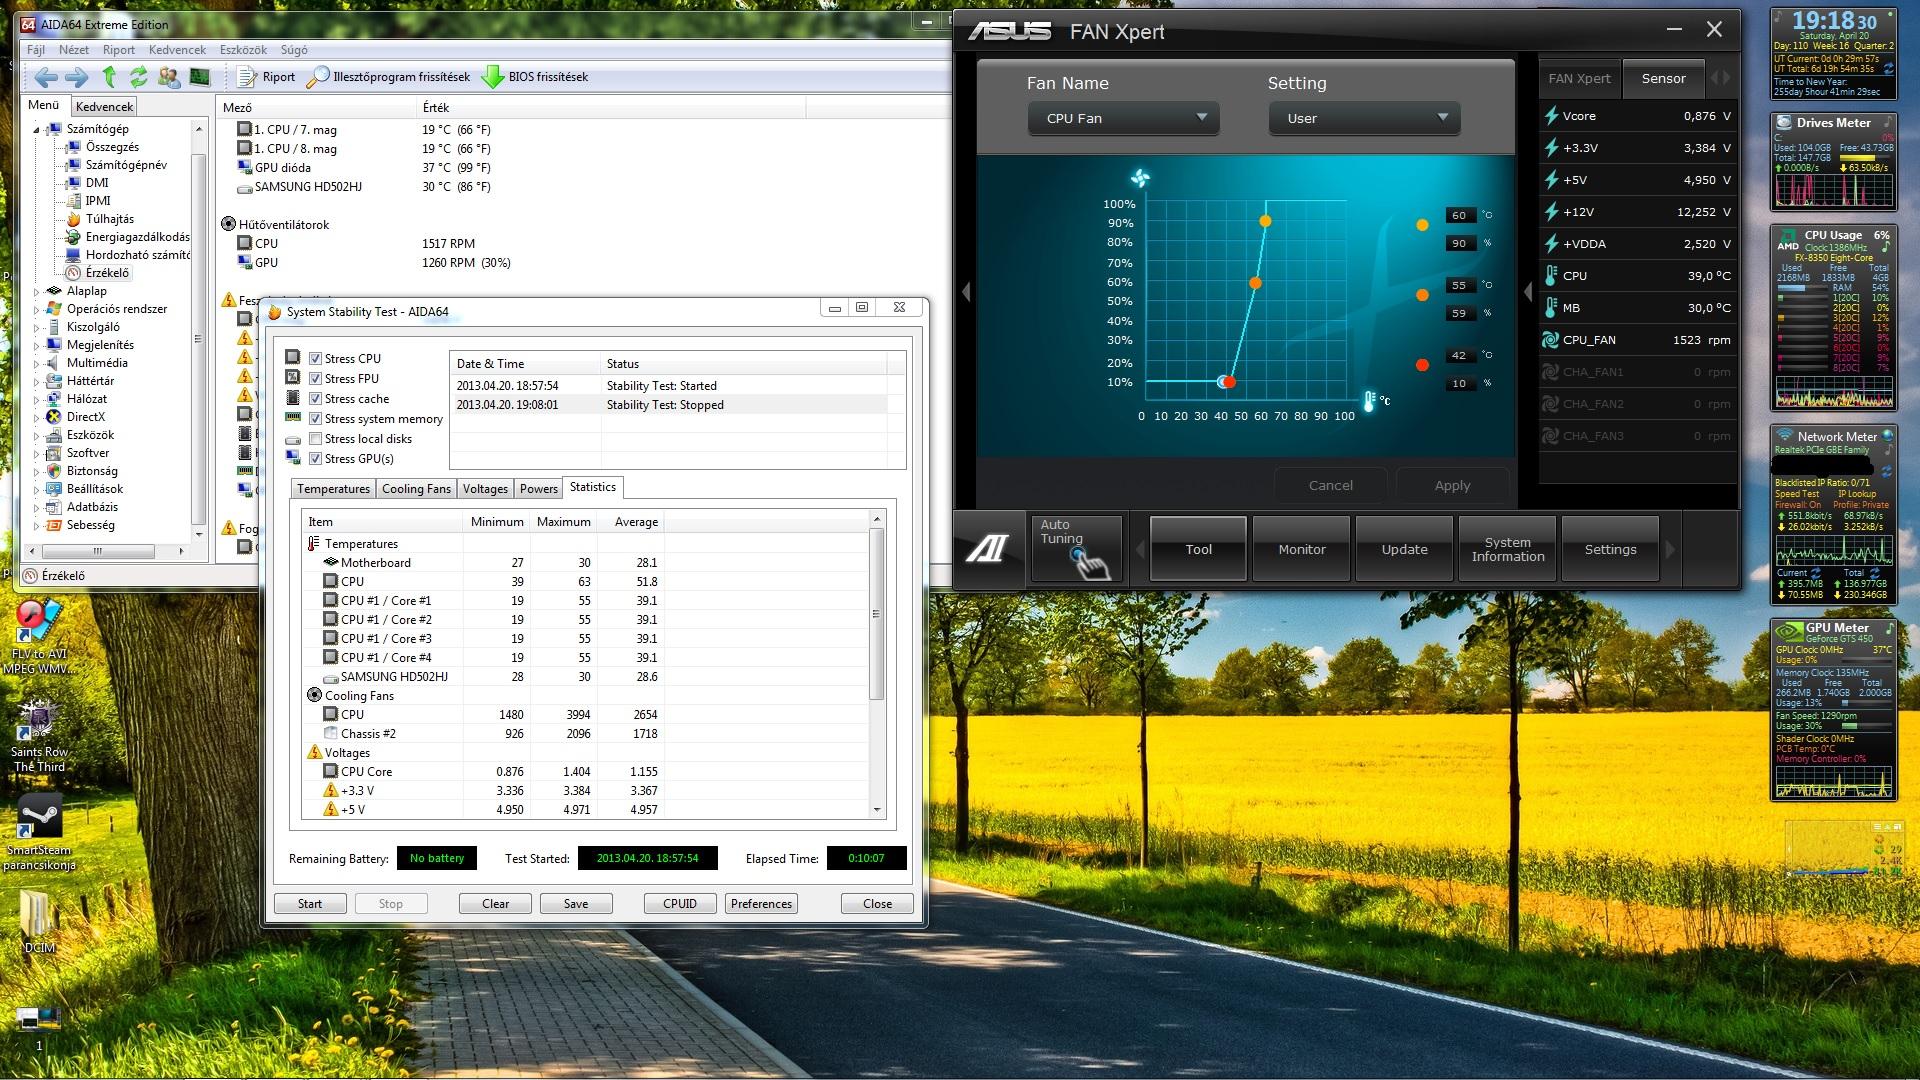Click System Information in AI Suite
1920x1080 pixels.
pyautogui.click(x=1507, y=549)
